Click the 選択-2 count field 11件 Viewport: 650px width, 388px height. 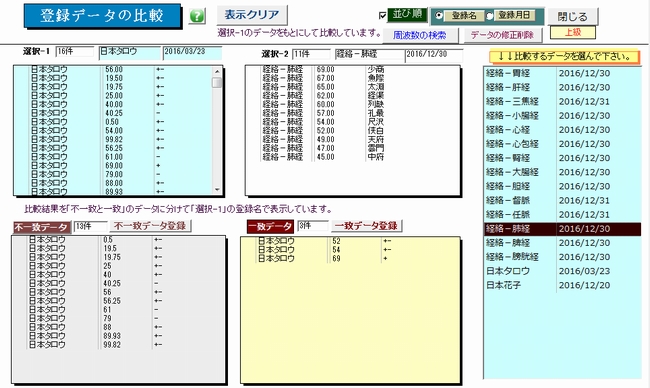click(x=311, y=54)
